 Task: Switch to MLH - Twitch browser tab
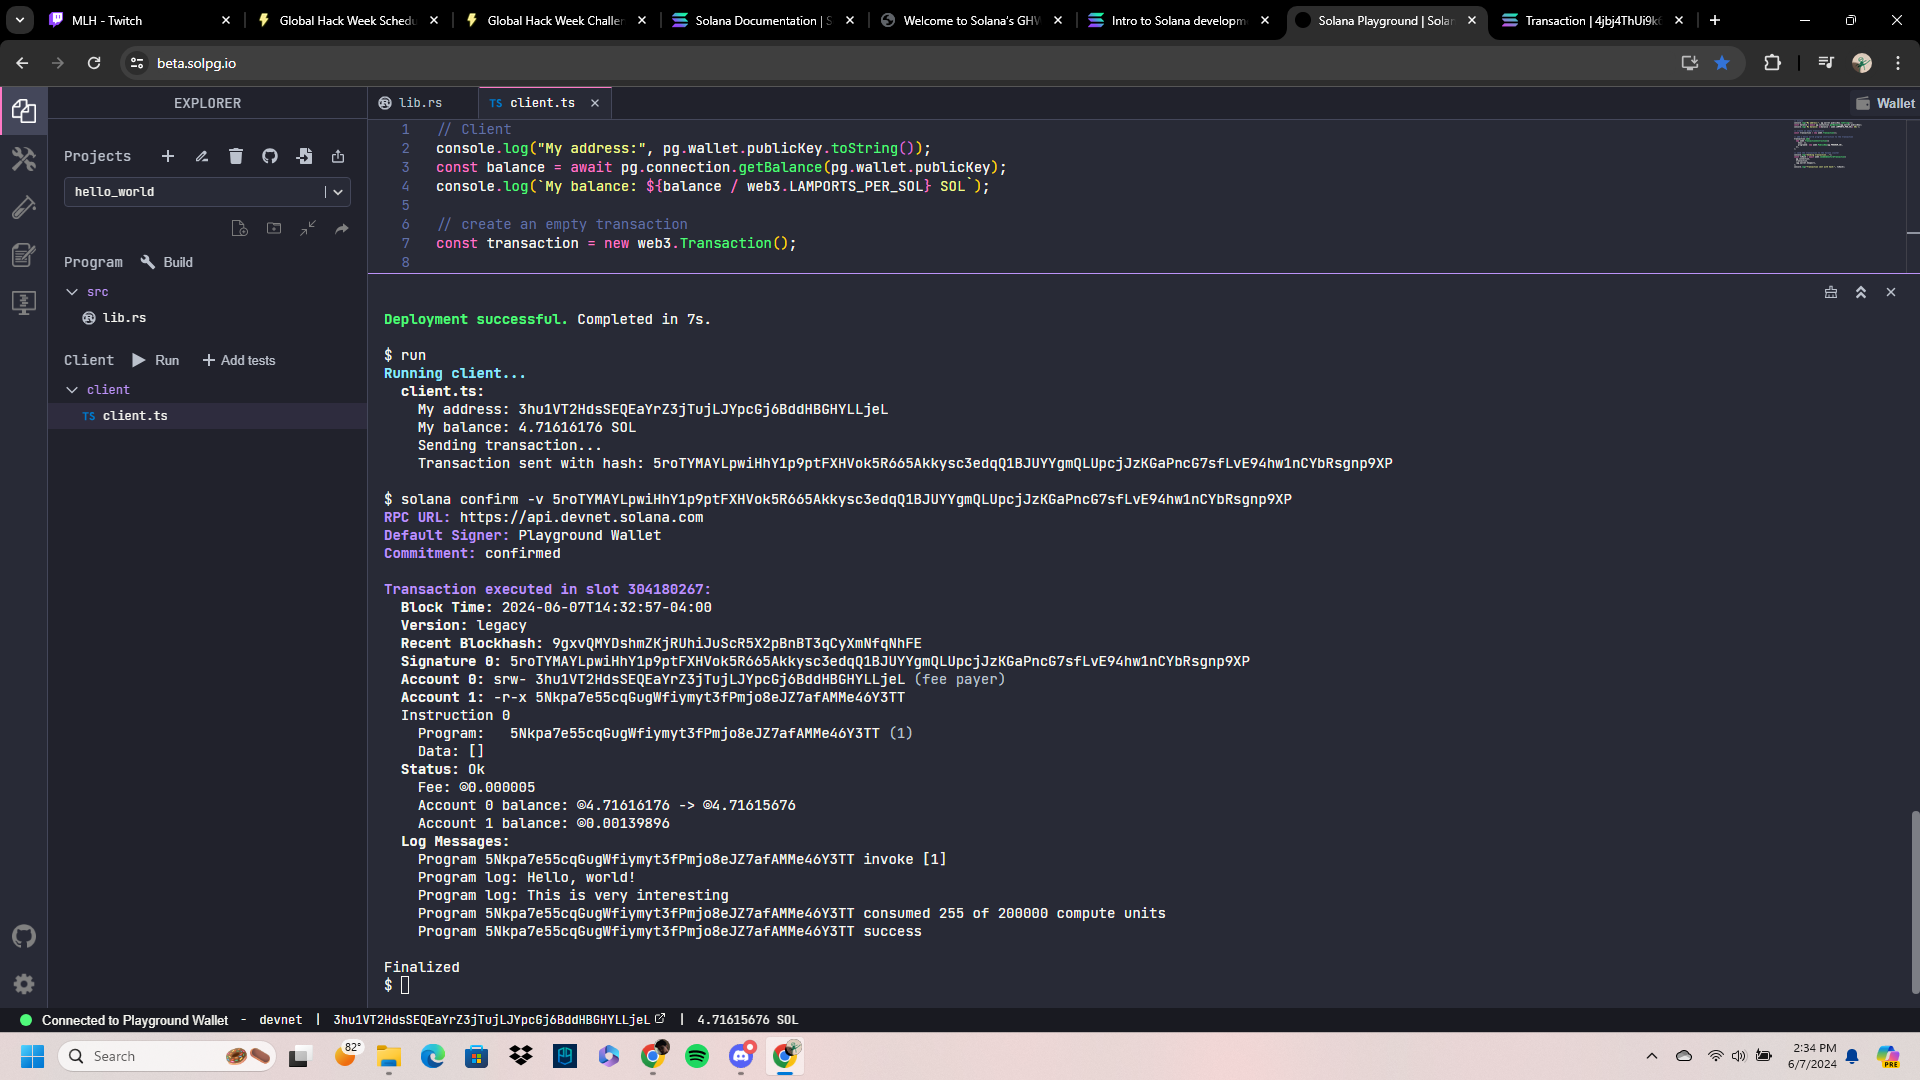(x=140, y=20)
